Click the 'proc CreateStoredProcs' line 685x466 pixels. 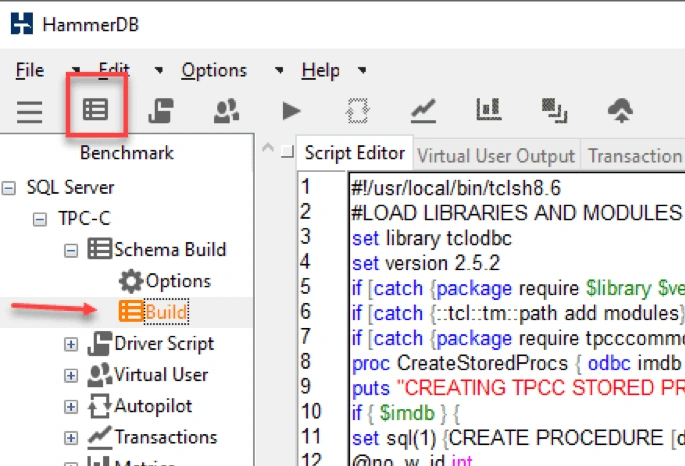[x=517, y=363]
